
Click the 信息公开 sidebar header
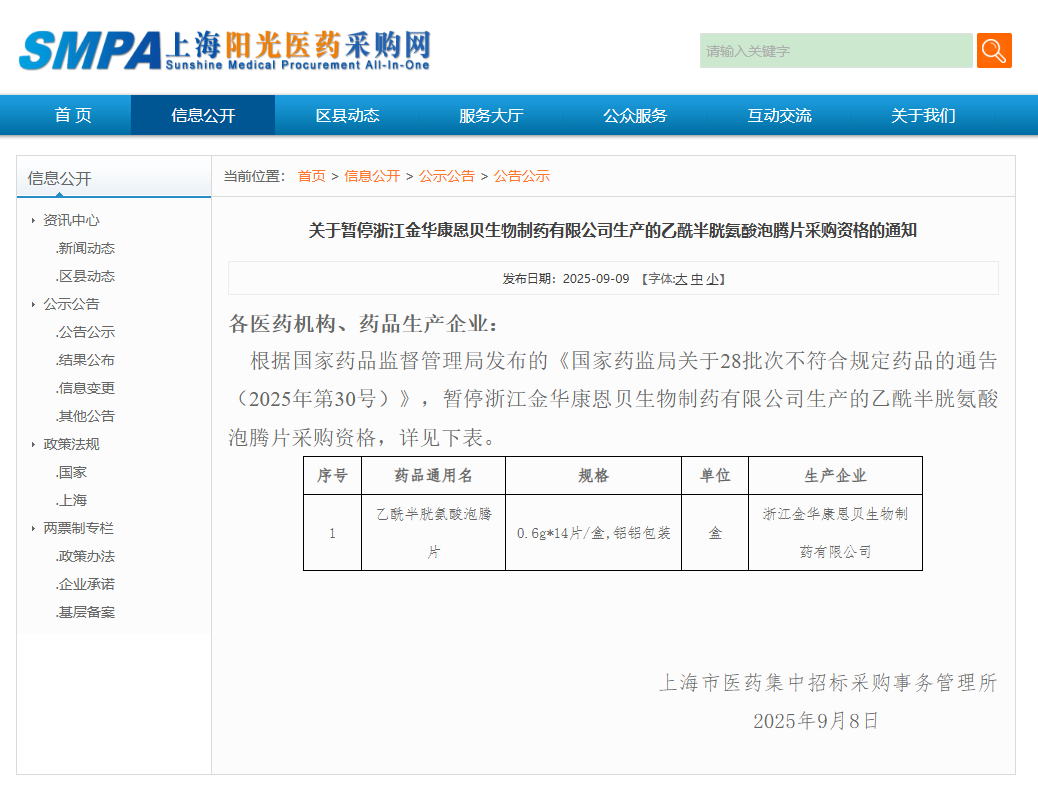(60, 178)
